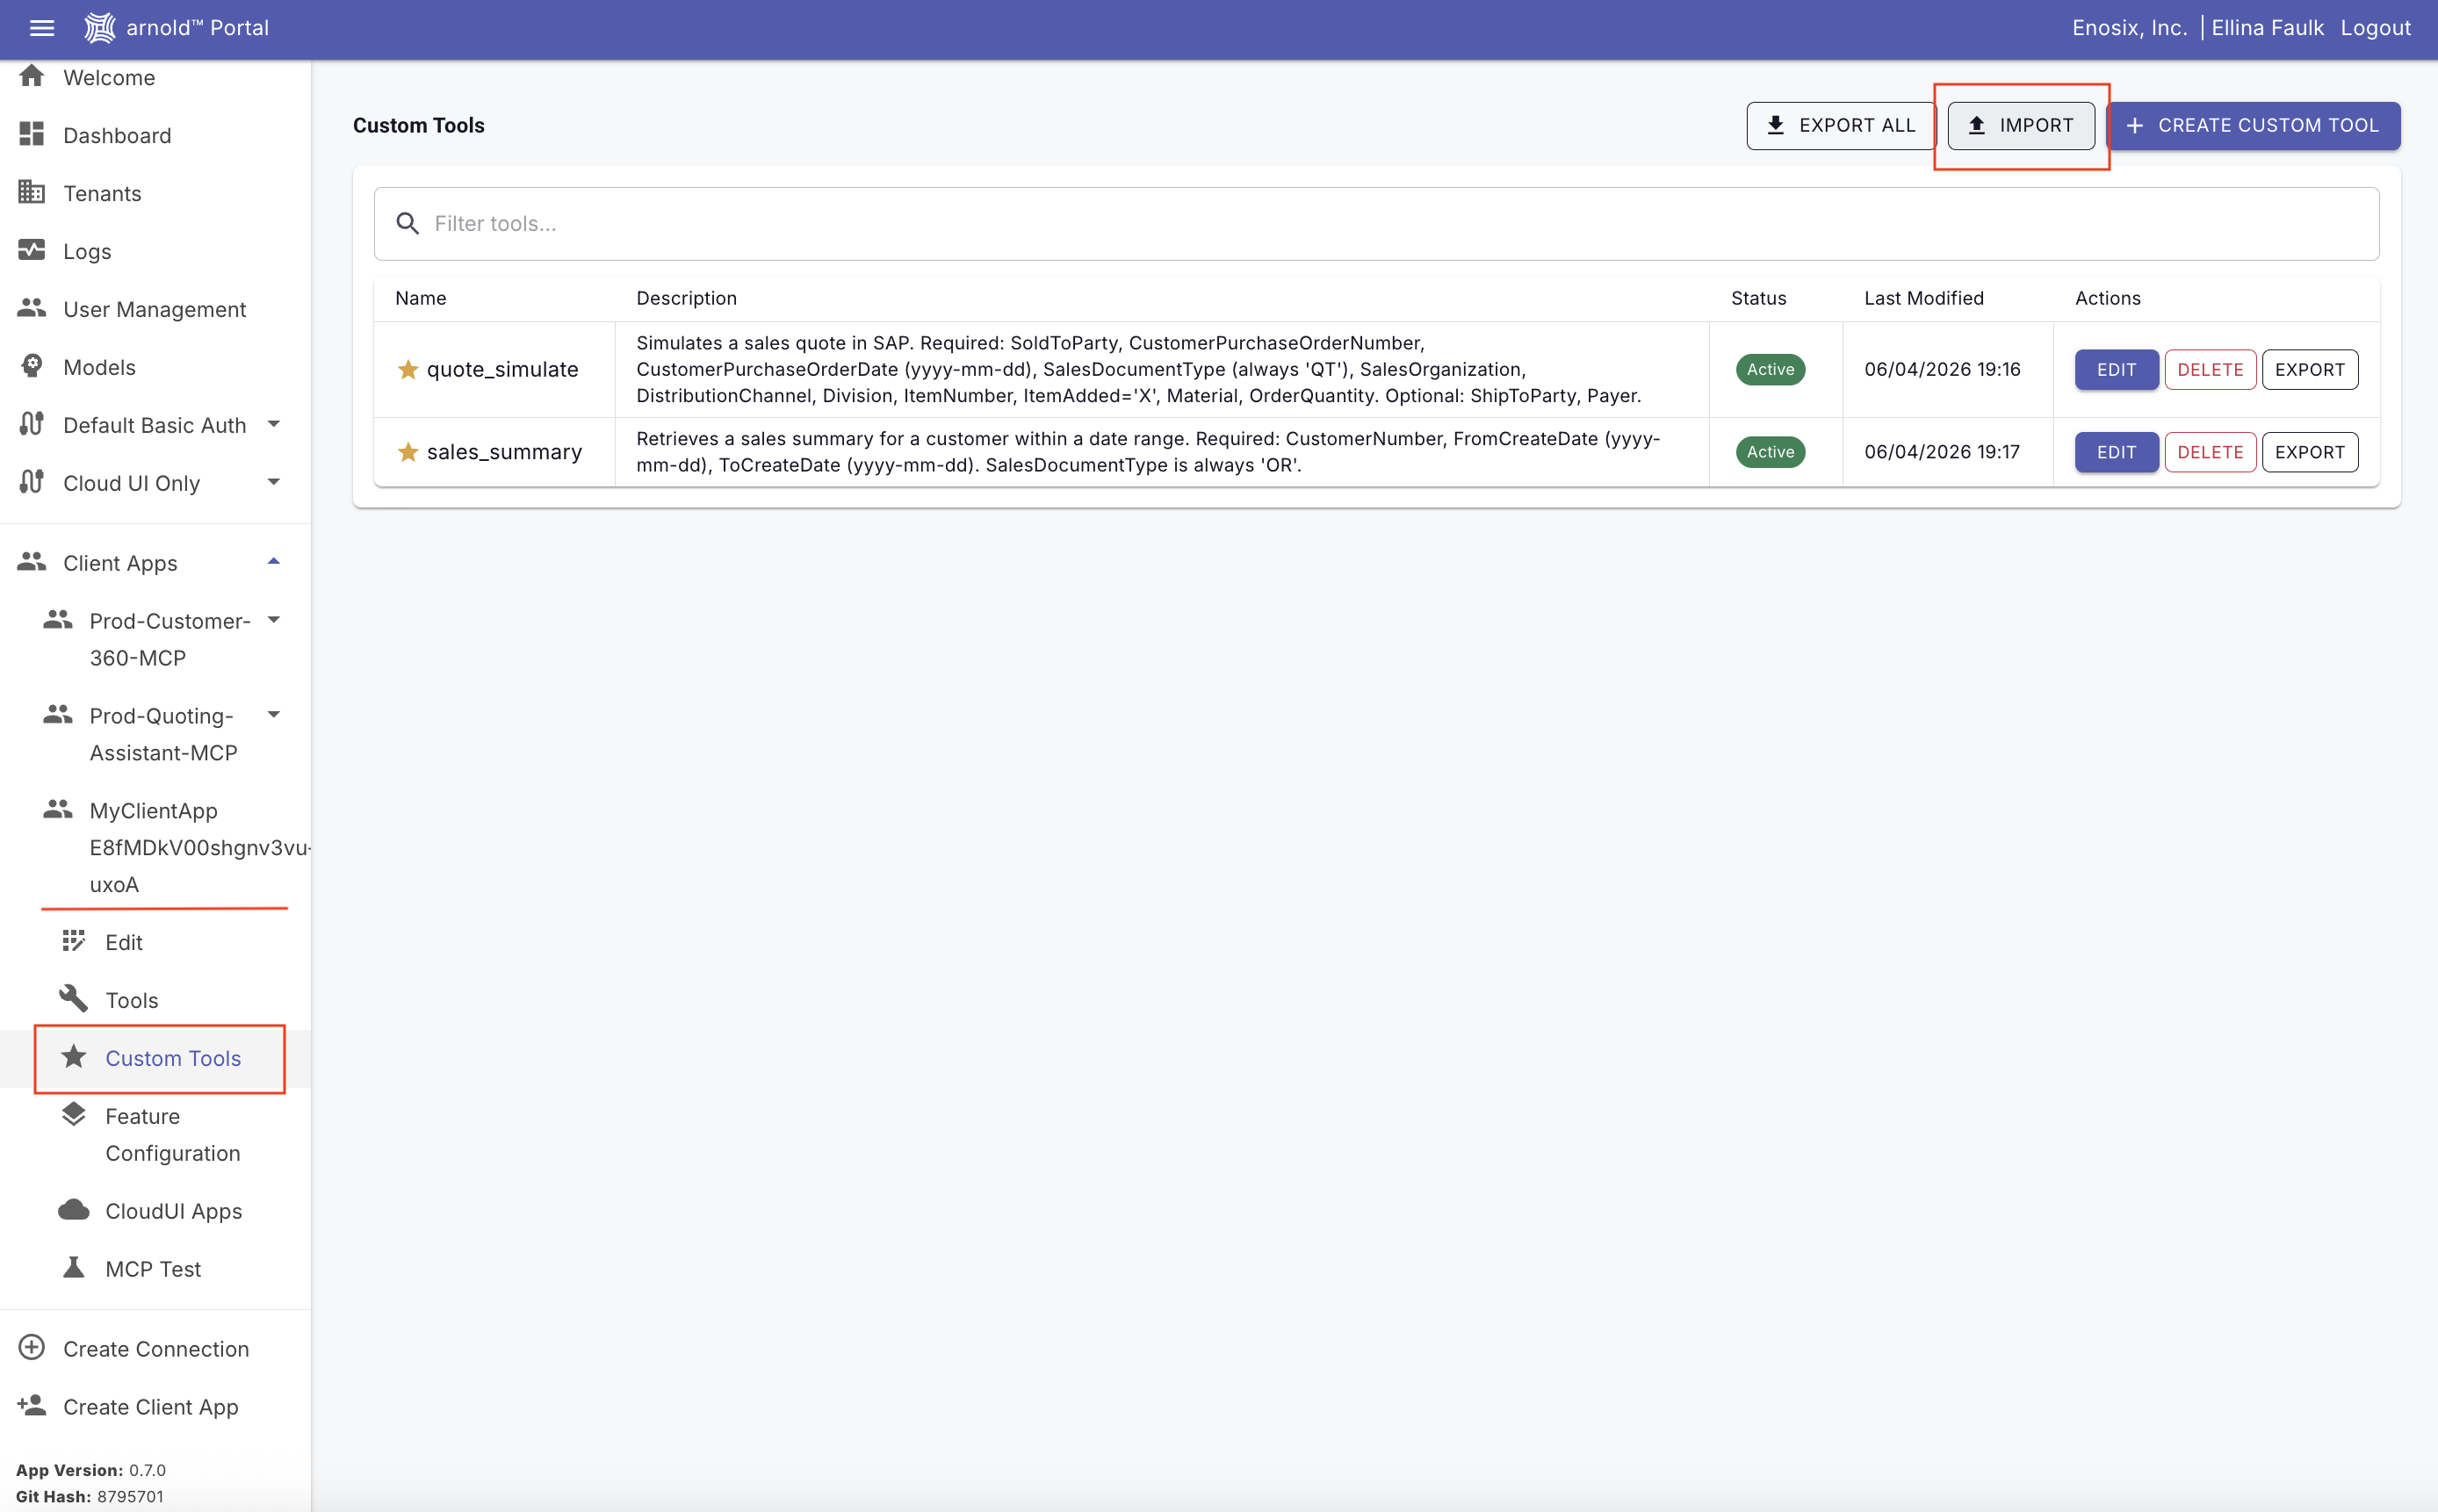Click the User Management people icon
Image resolution: width=2438 pixels, height=1512 pixels.
[32, 308]
